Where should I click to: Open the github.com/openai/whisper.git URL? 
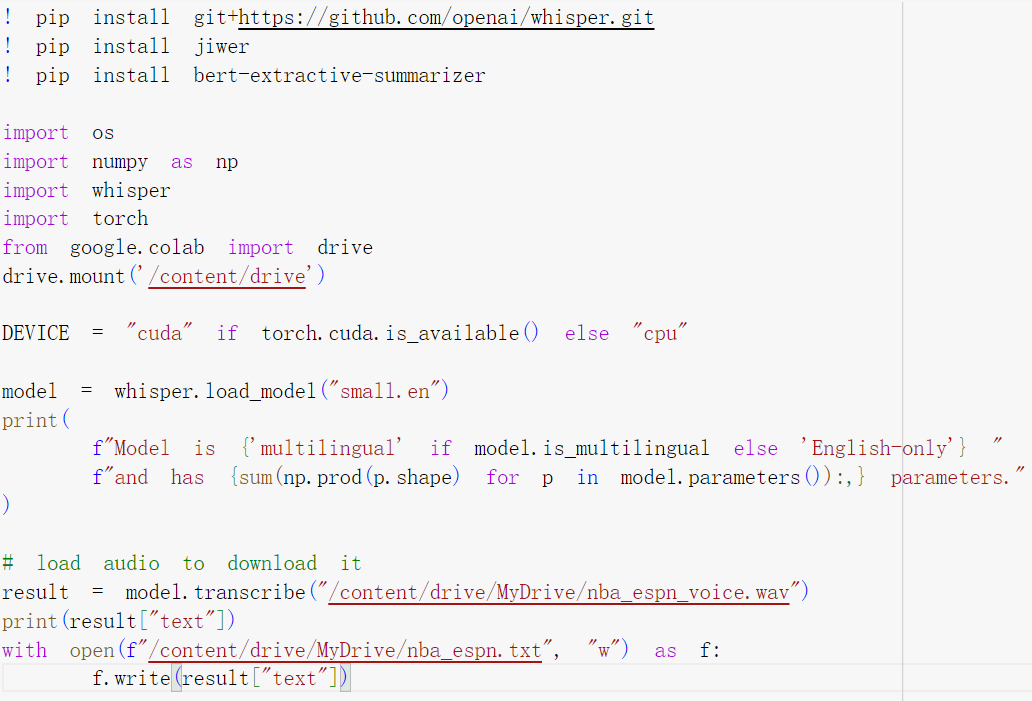[446, 17]
